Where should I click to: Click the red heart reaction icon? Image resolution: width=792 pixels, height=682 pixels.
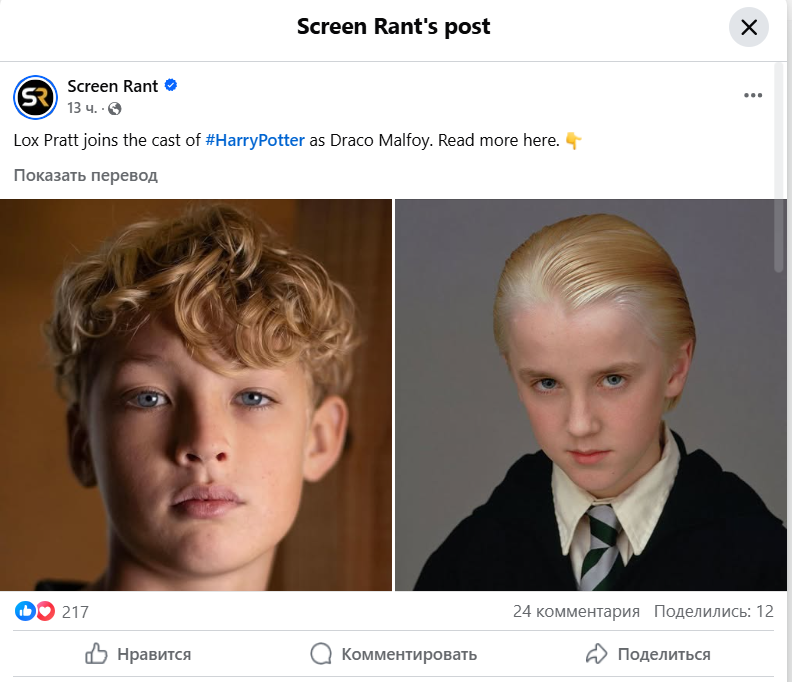click(x=45, y=611)
